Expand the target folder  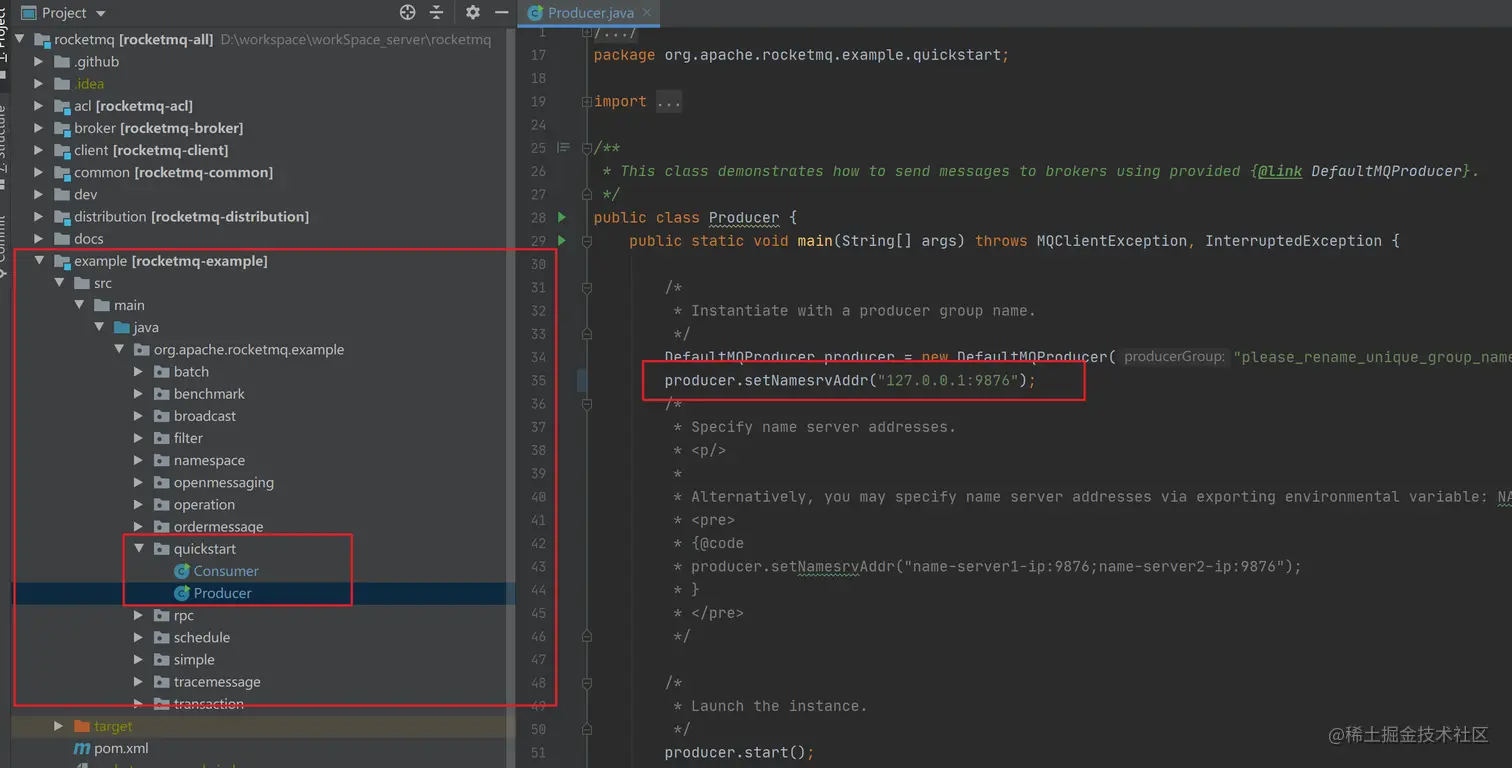click(x=59, y=726)
